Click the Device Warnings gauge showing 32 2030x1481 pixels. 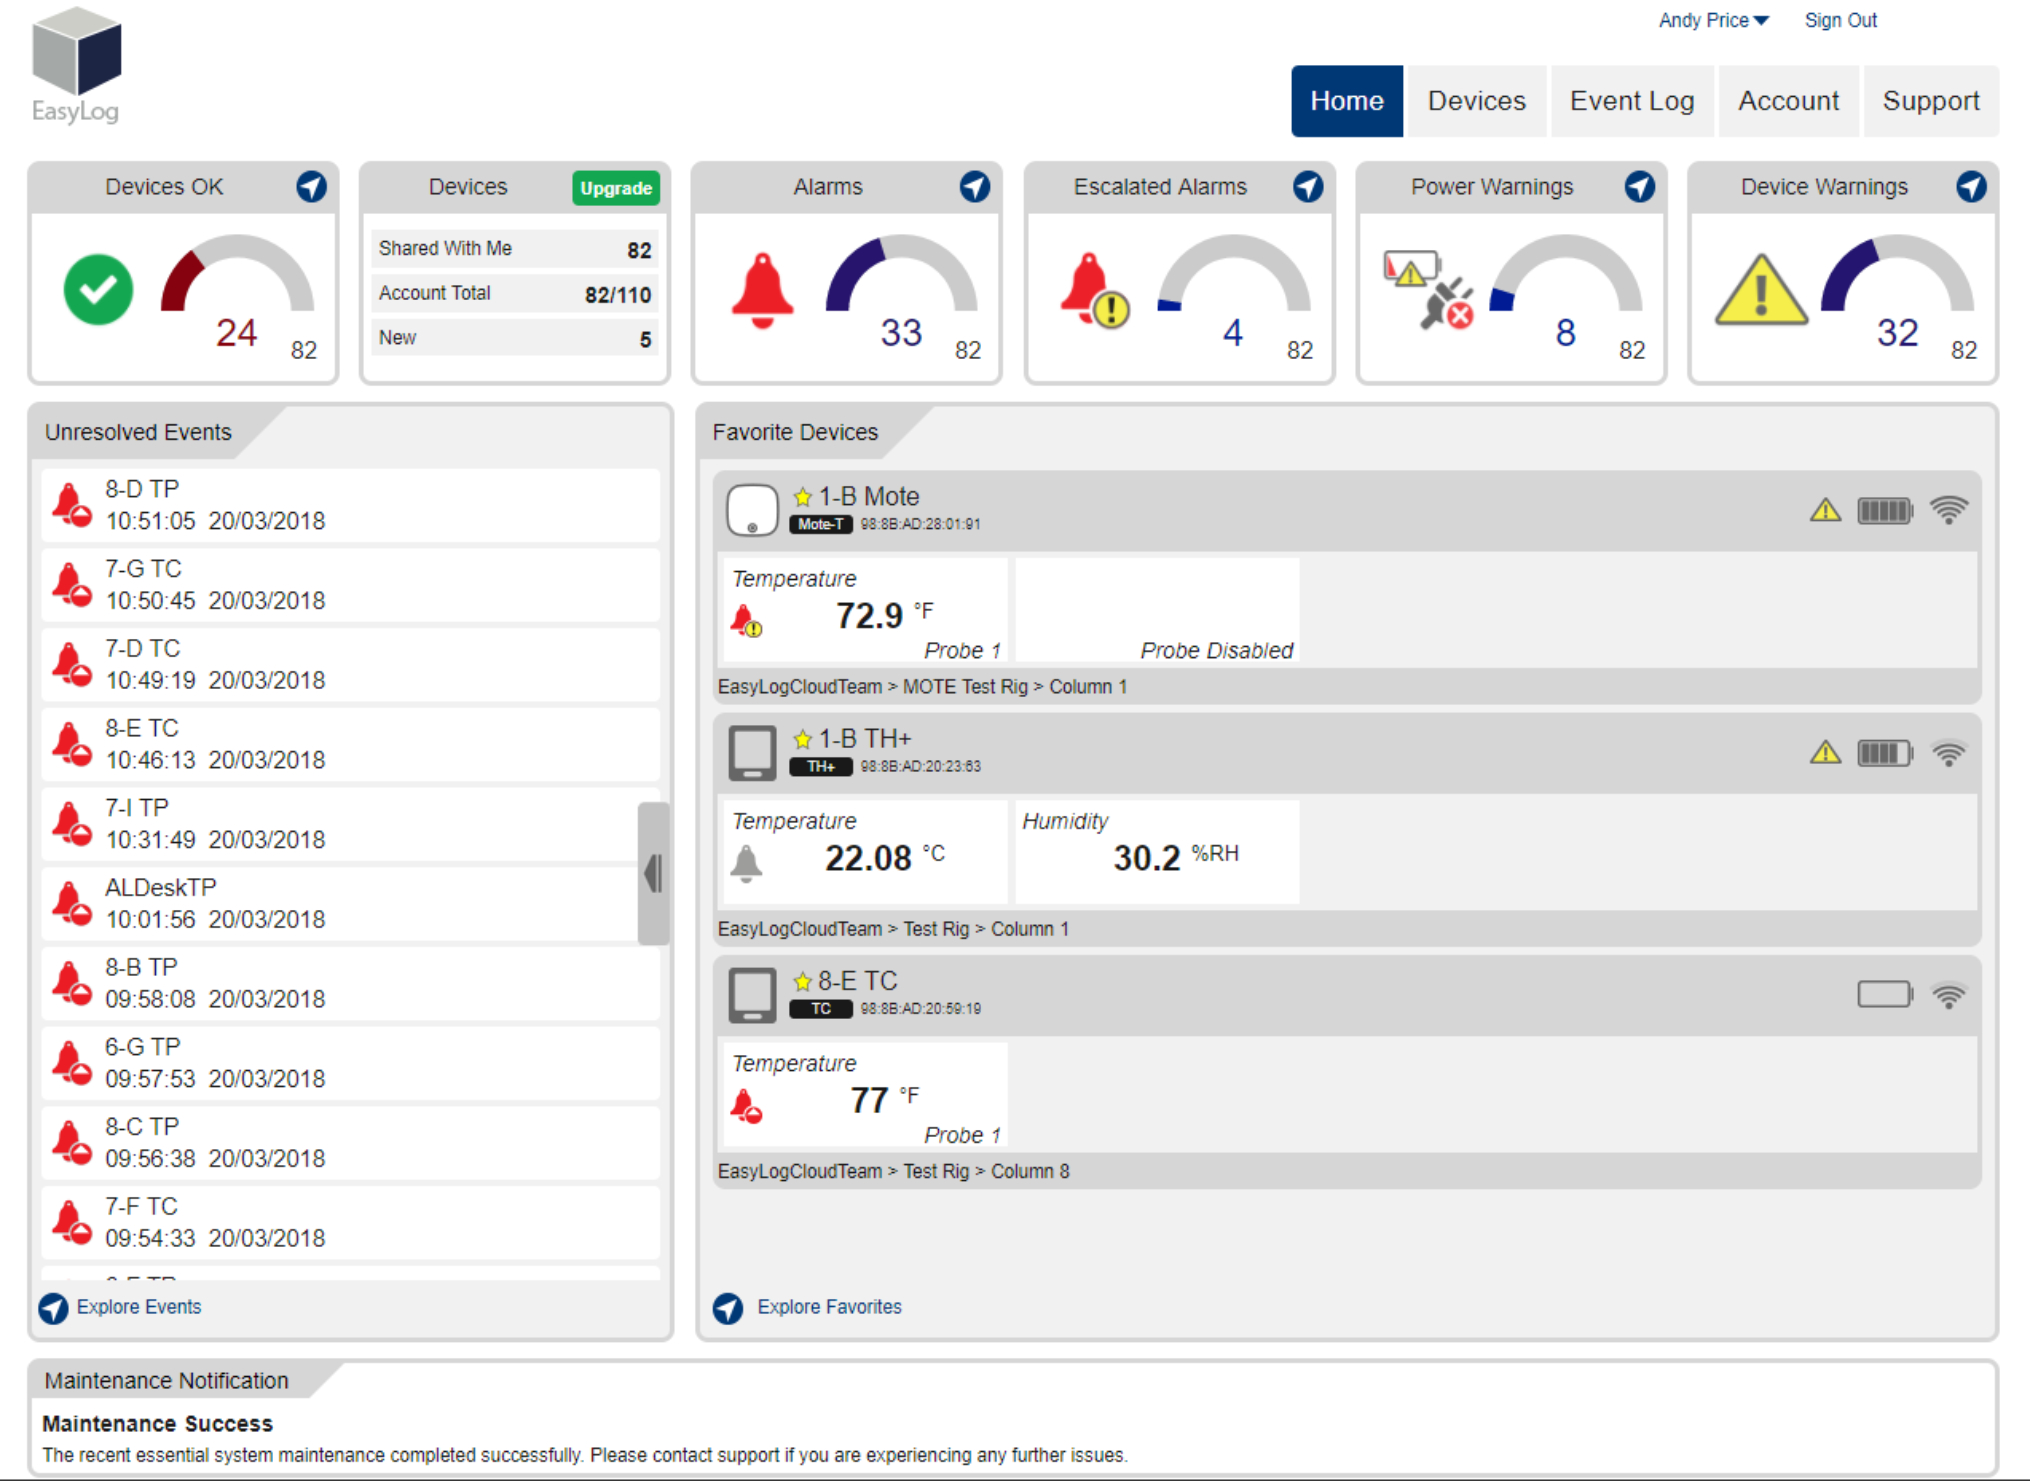(1897, 290)
